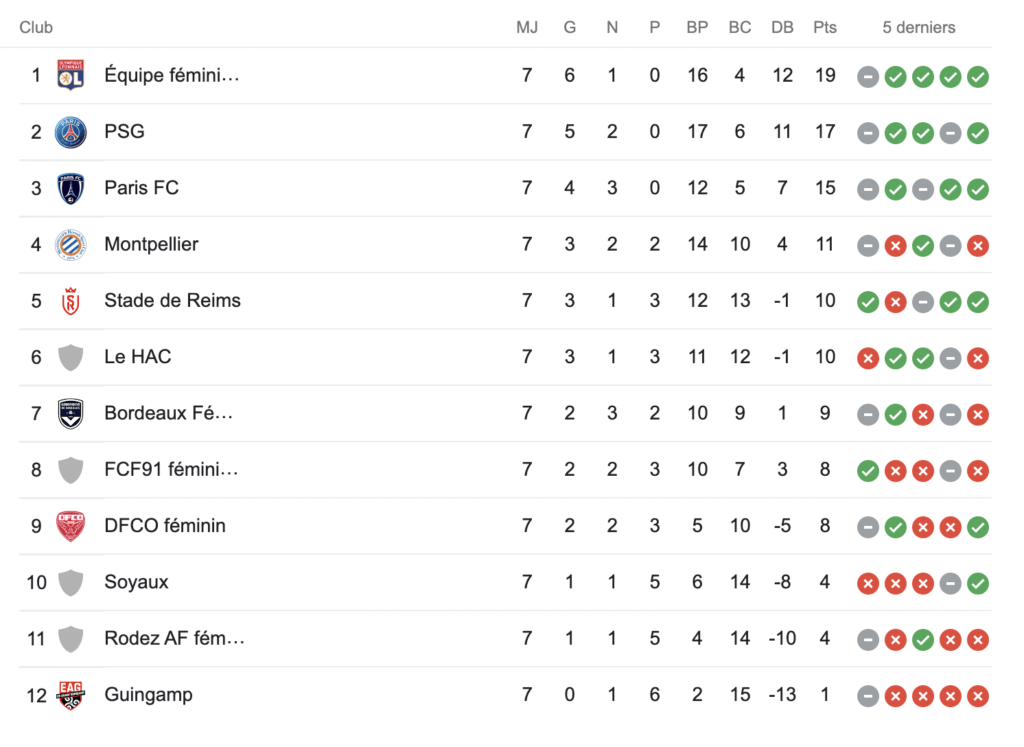Click the Rodez AF fém… club name

pos(174,638)
